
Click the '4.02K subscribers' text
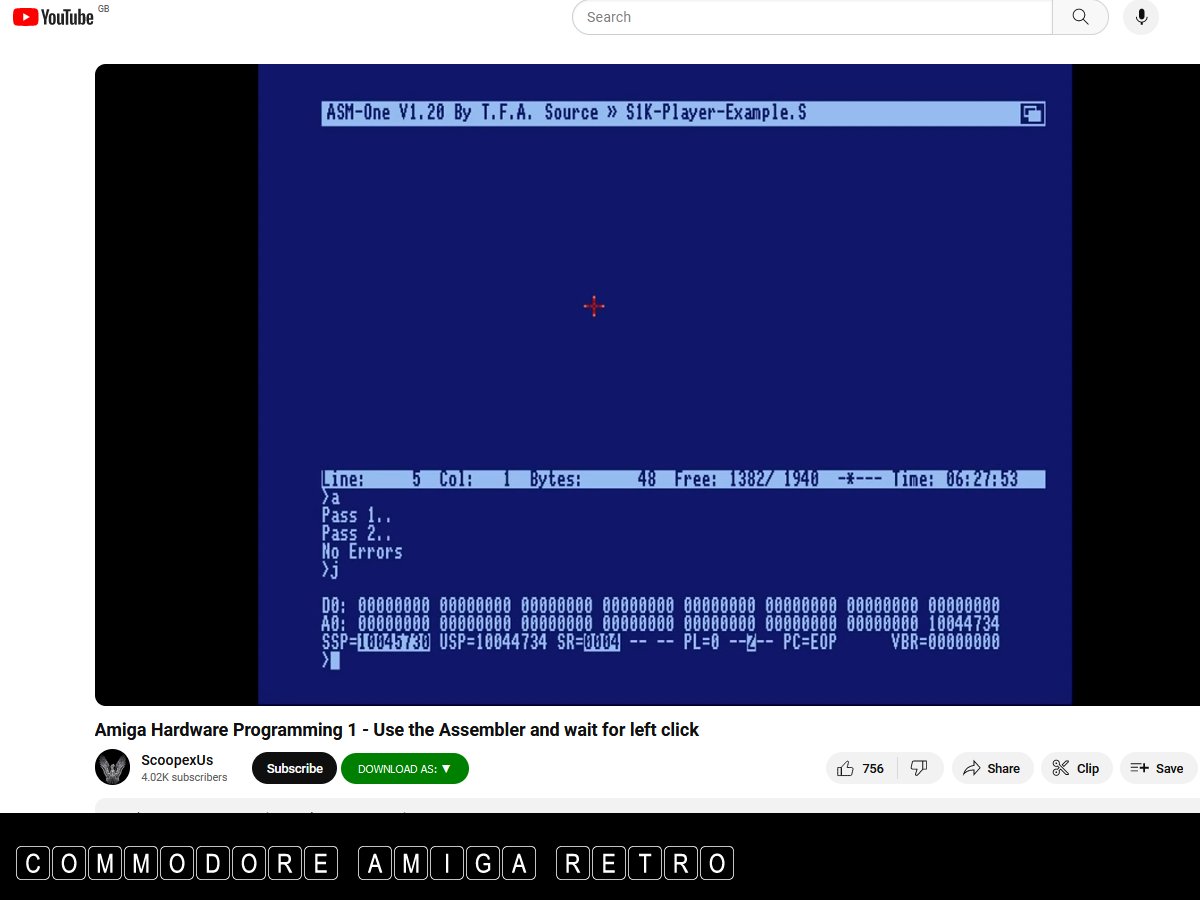click(184, 777)
